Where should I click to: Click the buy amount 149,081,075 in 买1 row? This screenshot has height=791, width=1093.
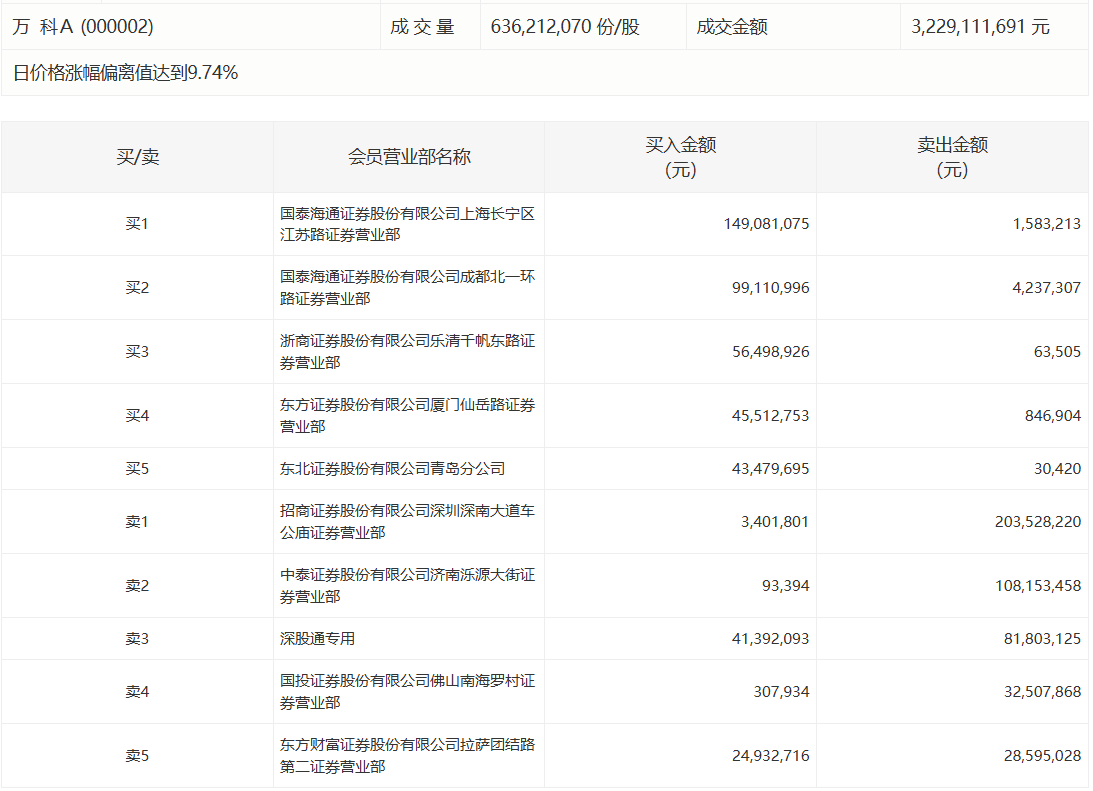tap(766, 224)
